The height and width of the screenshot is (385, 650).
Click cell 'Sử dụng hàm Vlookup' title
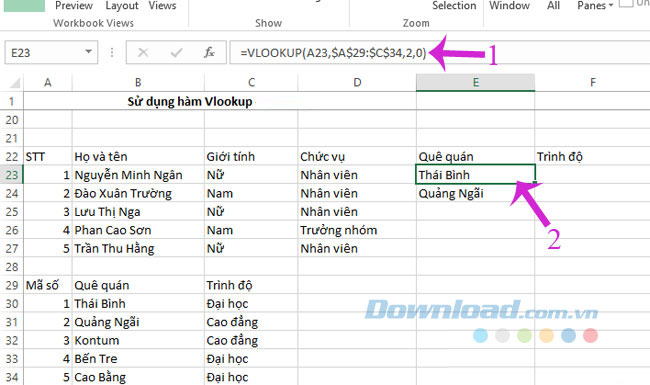[x=190, y=102]
